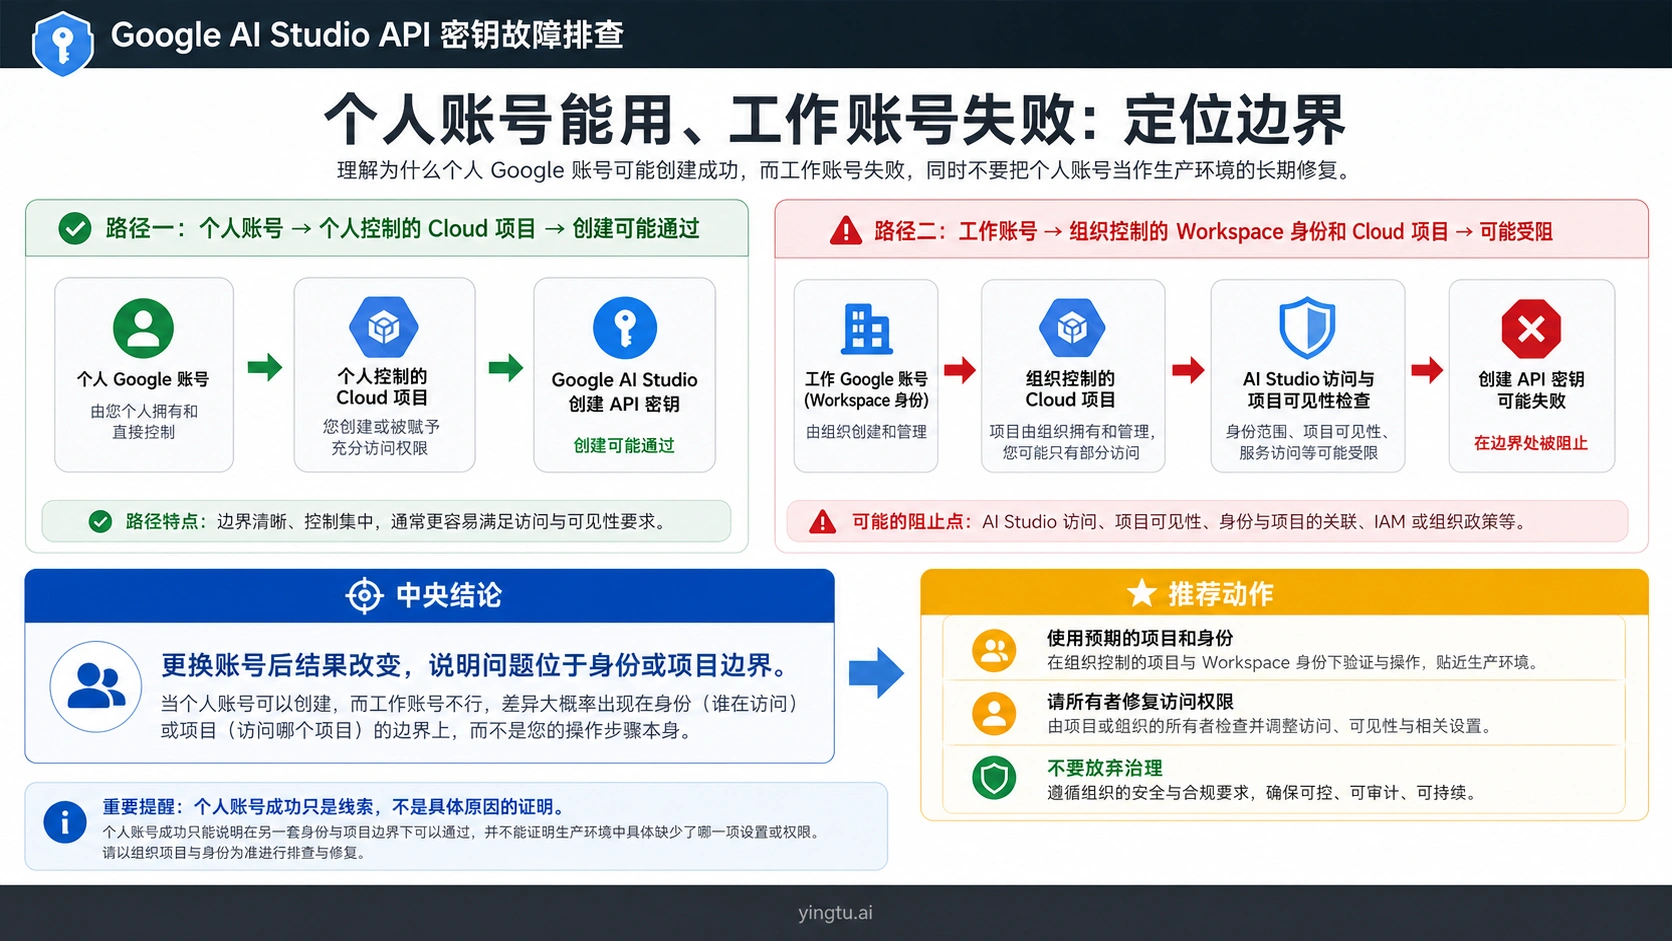Click the green 创建可能通过 text in card
This screenshot has width=1672, height=941.
(x=624, y=445)
